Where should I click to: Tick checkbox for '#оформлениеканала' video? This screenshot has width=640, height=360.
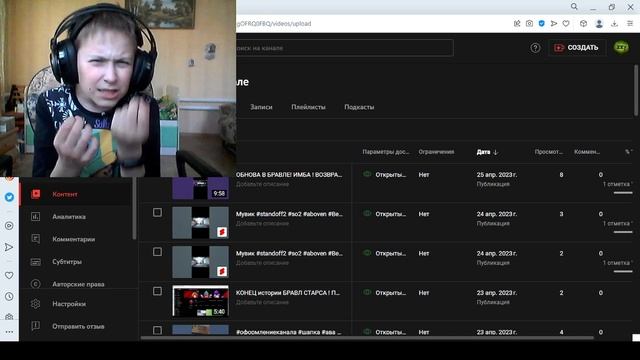point(157,330)
